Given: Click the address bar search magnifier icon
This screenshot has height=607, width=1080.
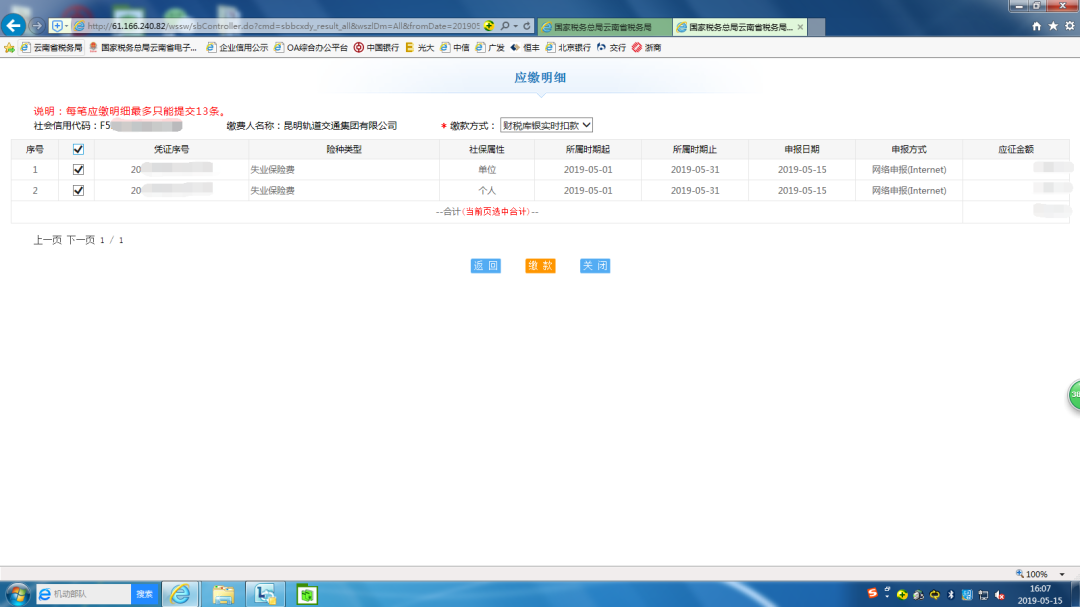Looking at the screenshot, I should (x=505, y=26).
